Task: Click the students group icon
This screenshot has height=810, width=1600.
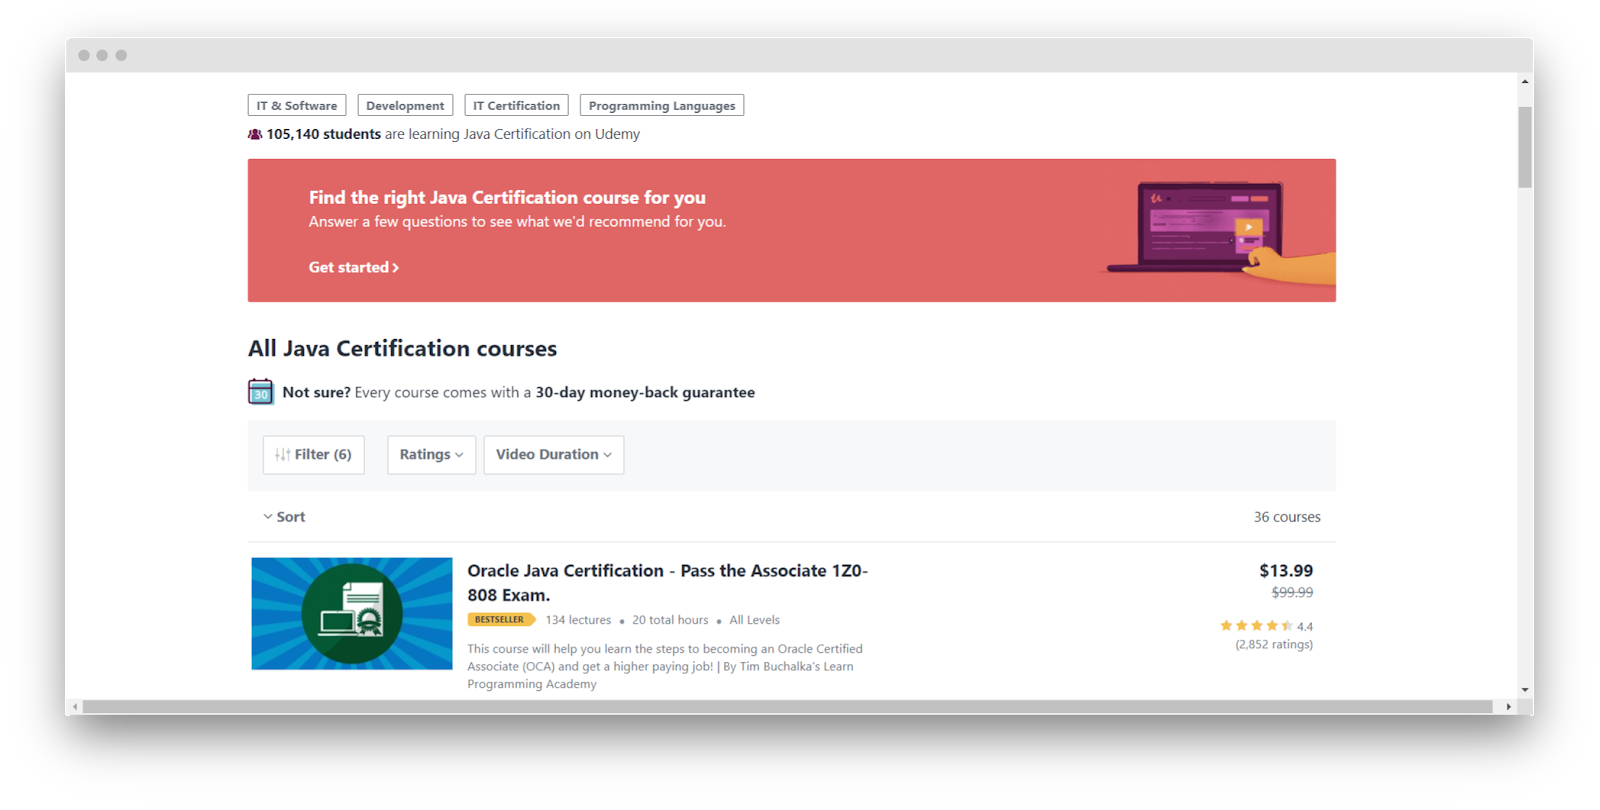Action: pos(255,134)
